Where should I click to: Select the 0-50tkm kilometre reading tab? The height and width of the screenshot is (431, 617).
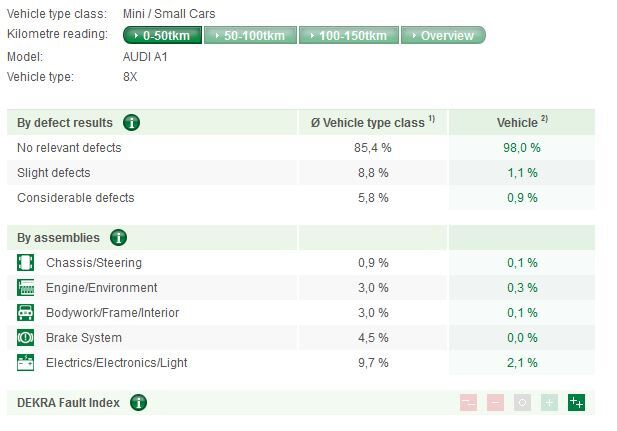162,35
